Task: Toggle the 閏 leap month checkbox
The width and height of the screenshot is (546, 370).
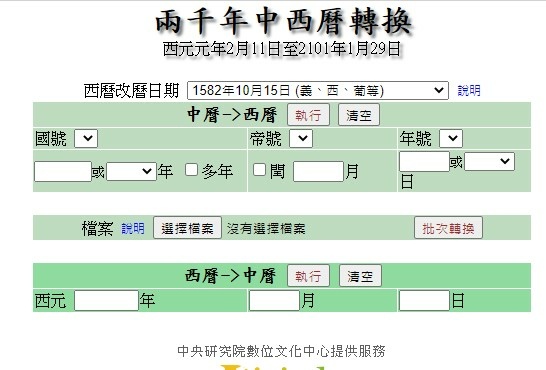Action: pyautogui.click(x=259, y=170)
